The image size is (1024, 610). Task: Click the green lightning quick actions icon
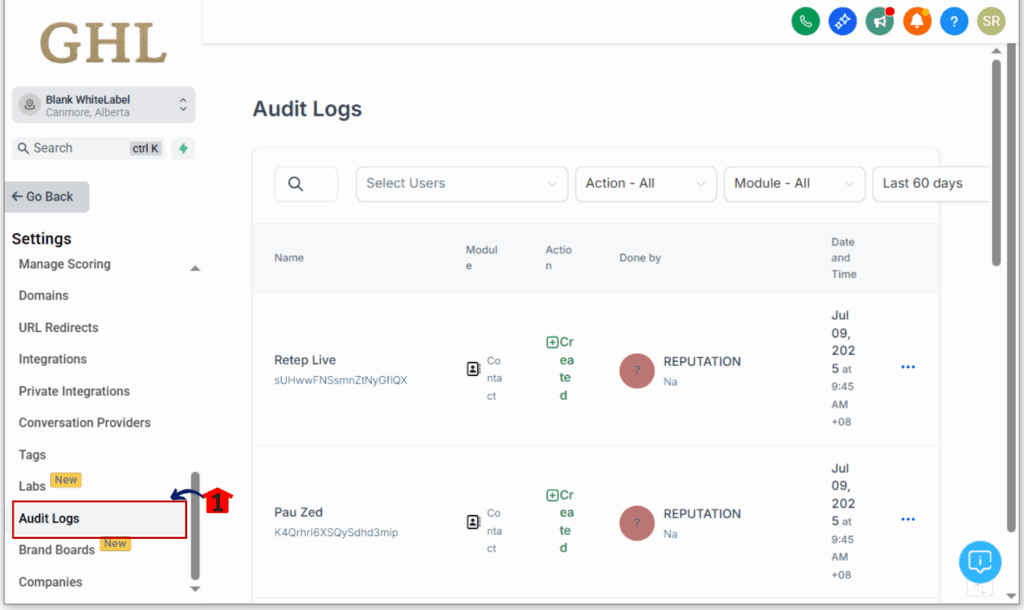[183, 149]
